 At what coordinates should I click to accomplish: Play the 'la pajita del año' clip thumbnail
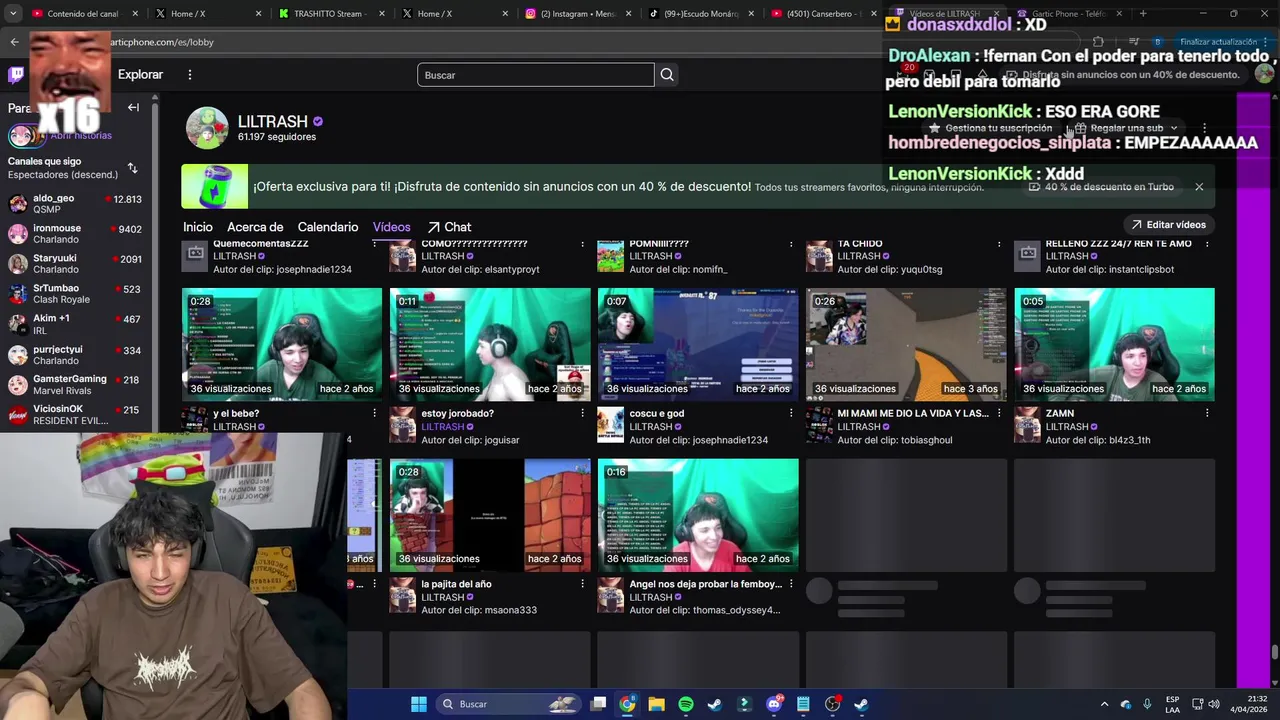click(490, 515)
